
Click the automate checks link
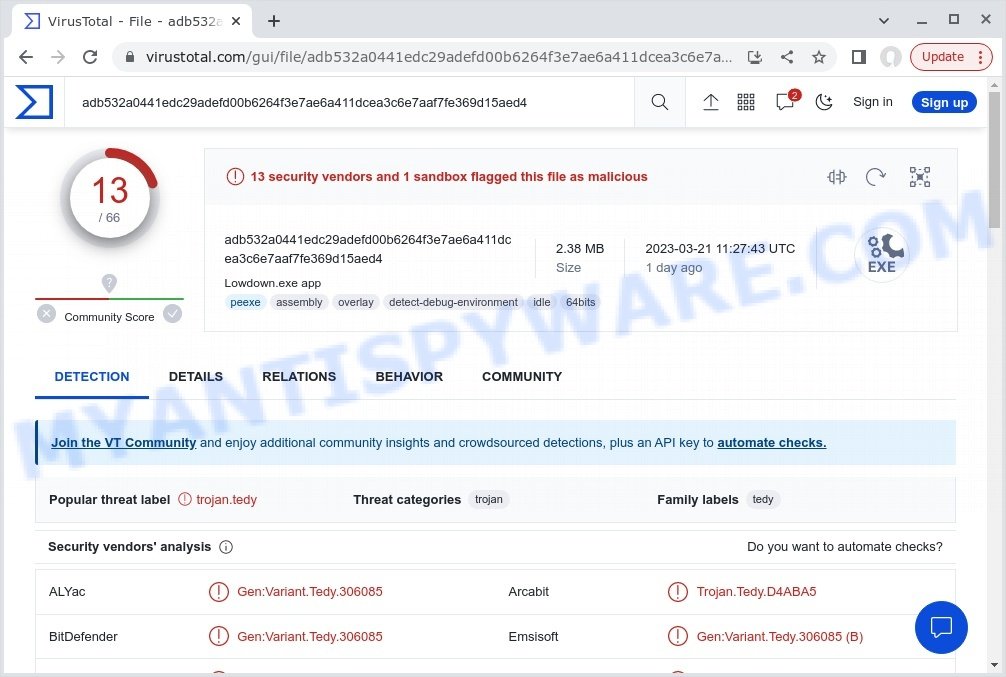click(772, 443)
